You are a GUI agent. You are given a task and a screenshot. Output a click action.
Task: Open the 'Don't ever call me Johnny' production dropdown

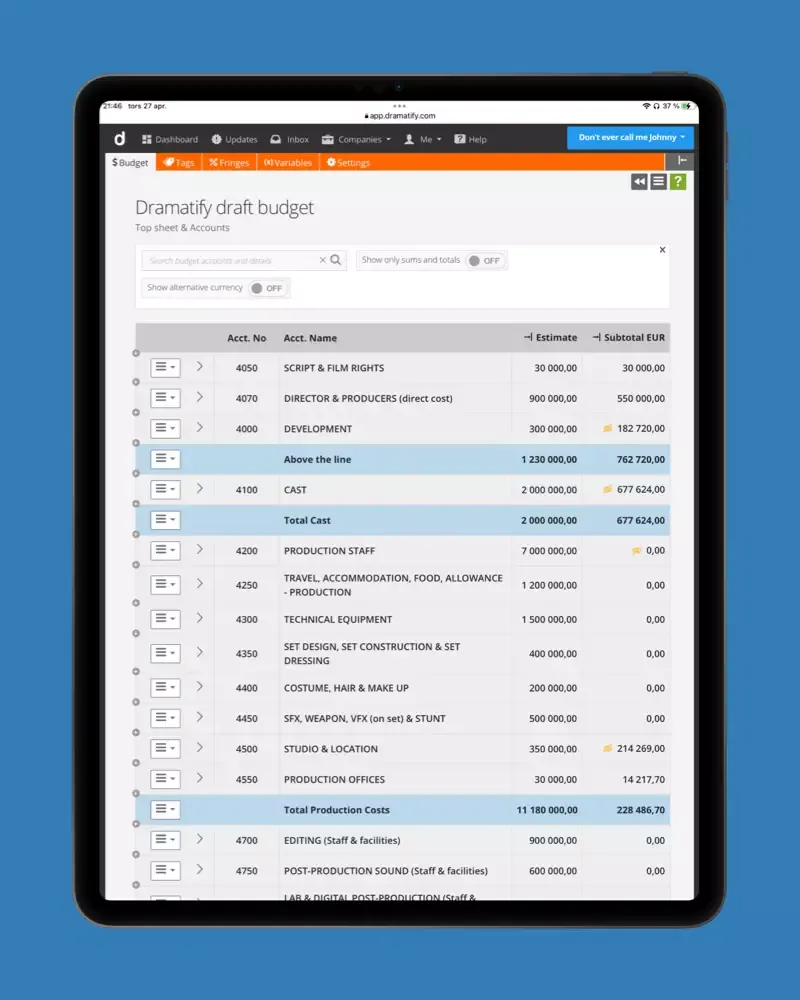click(x=630, y=137)
